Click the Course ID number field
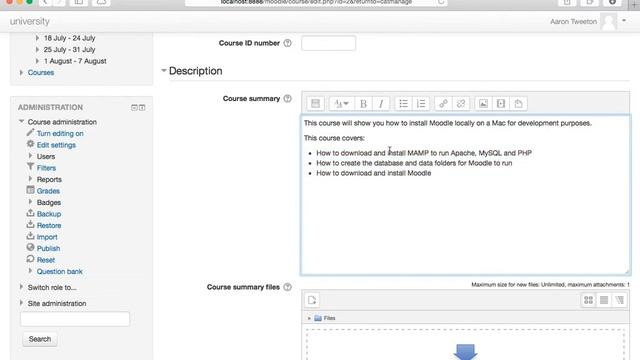The height and width of the screenshot is (360, 640). click(329, 43)
